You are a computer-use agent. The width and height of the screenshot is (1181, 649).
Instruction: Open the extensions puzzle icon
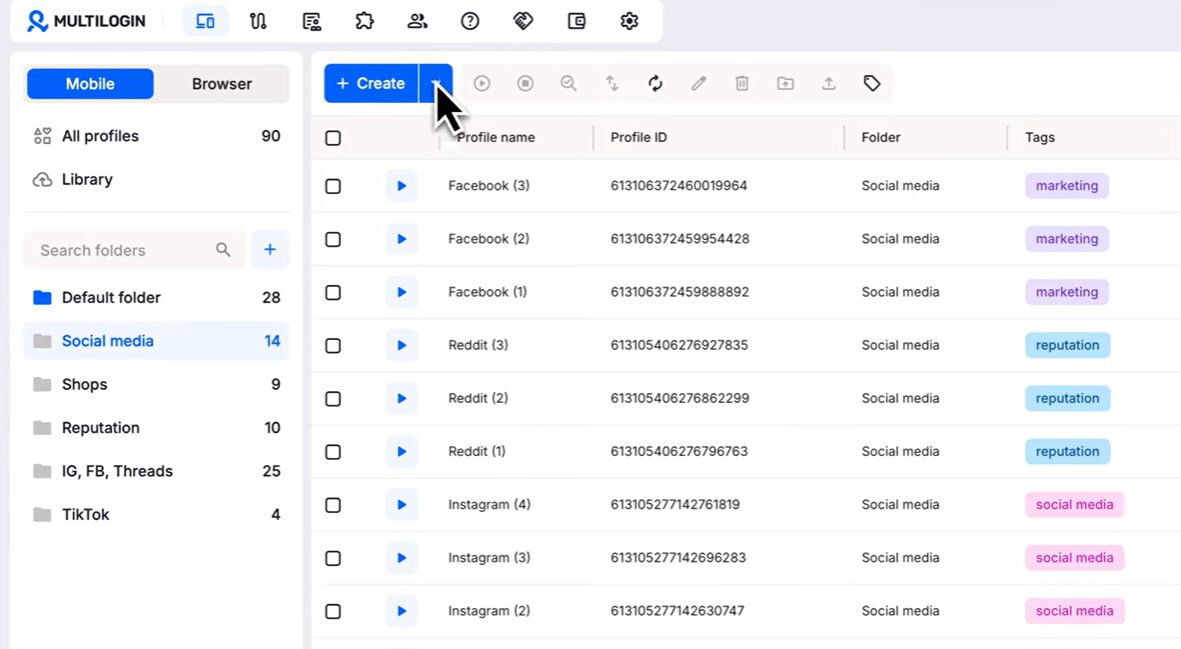[365, 21]
